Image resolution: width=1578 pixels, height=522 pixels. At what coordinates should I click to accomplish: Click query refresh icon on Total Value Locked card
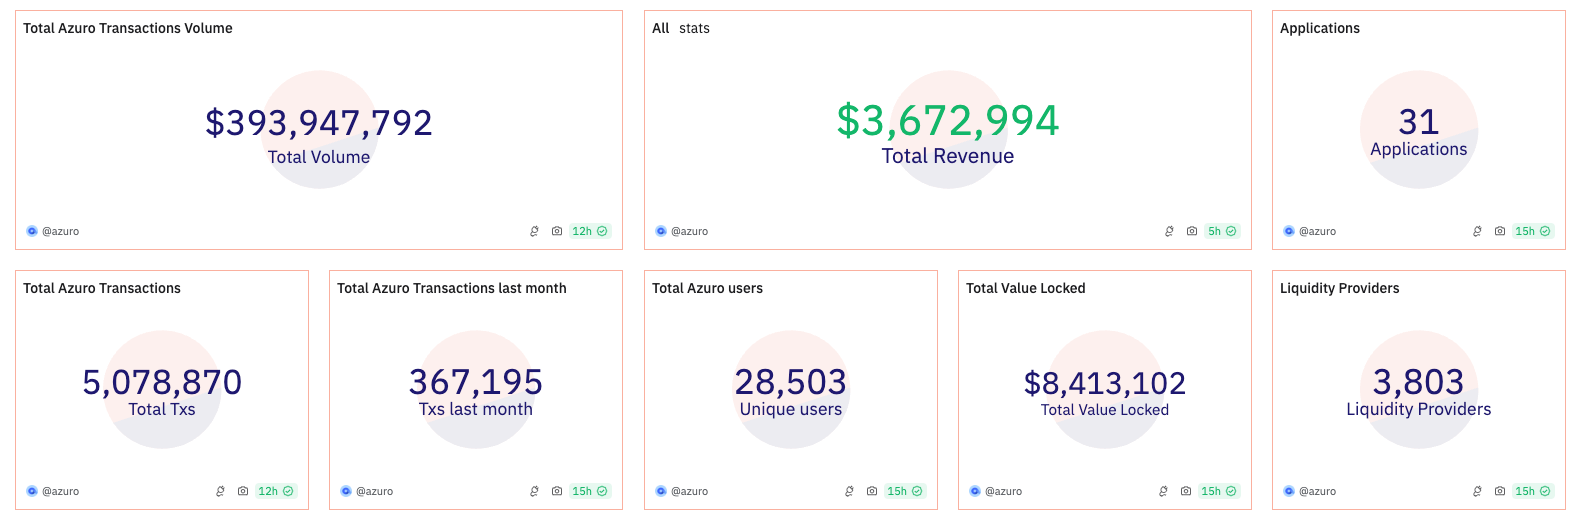[1163, 491]
